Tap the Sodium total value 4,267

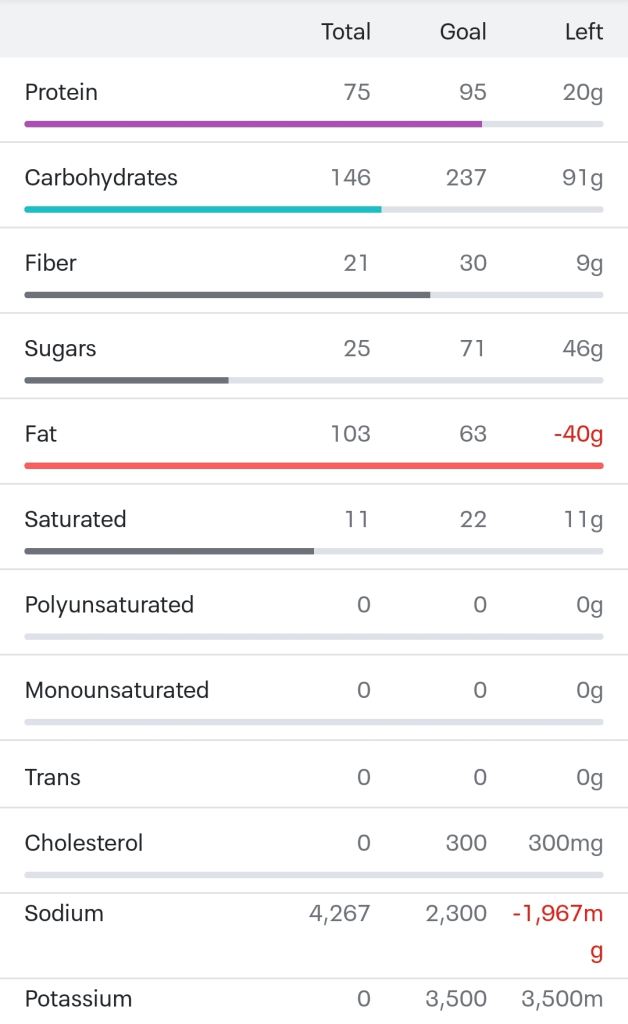(x=340, y=913)
